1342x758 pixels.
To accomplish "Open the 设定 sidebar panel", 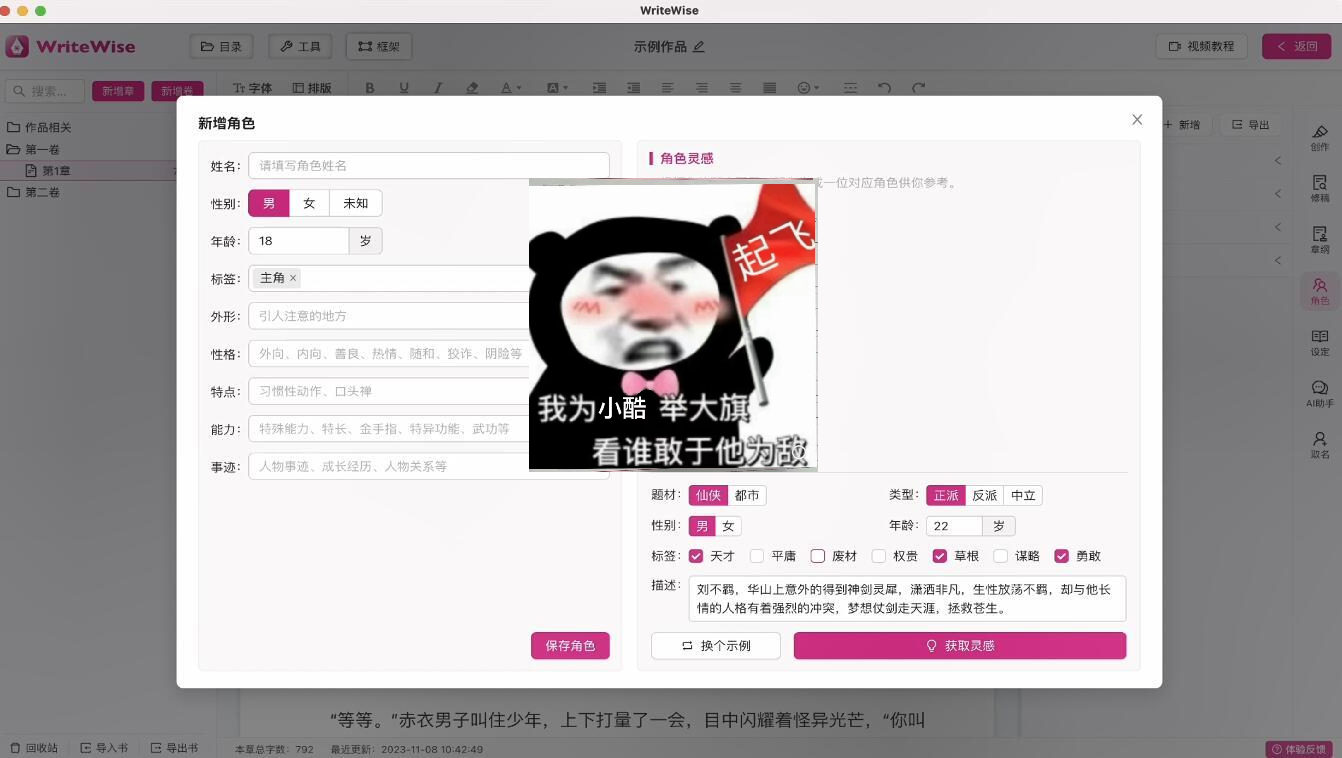I will [x=1320, y=342].
